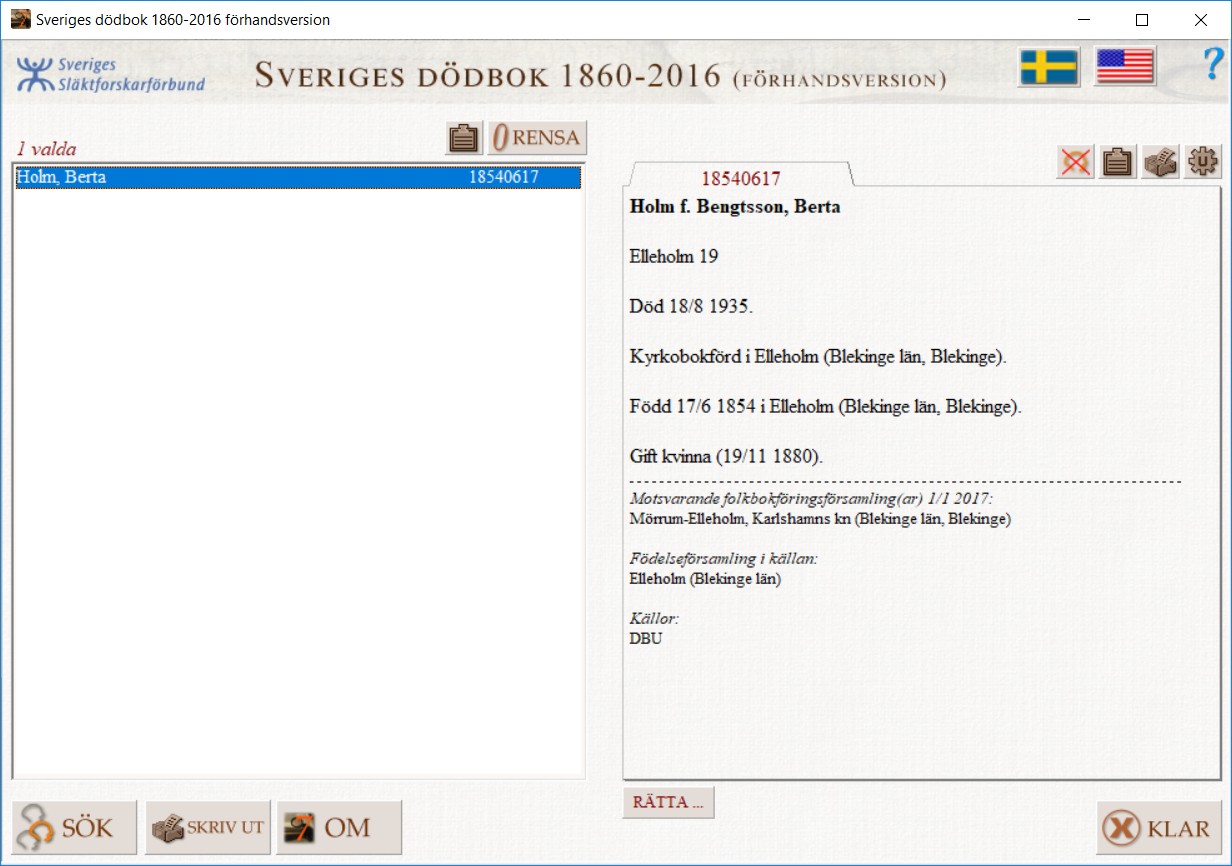
Task: Select the 18540617 record tab
Action: tap(740, 178)
